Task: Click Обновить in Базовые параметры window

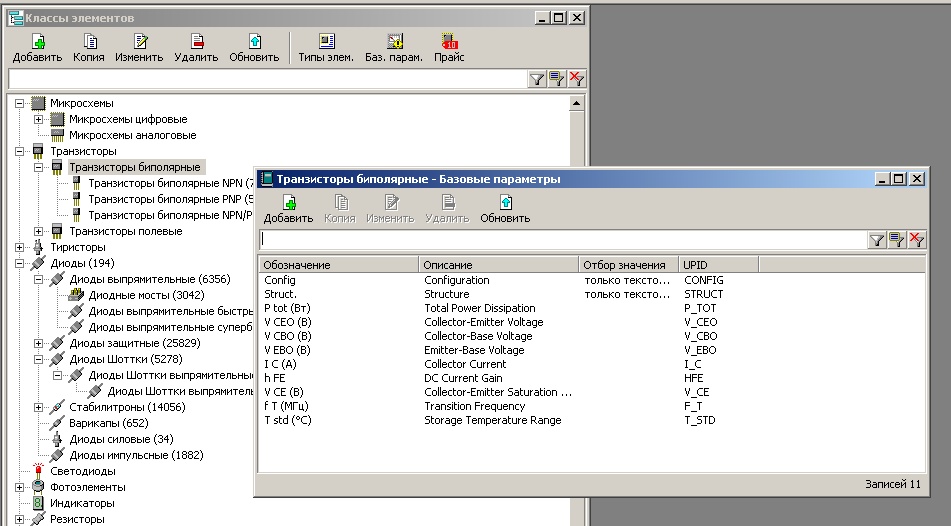Action: point(505,209)
